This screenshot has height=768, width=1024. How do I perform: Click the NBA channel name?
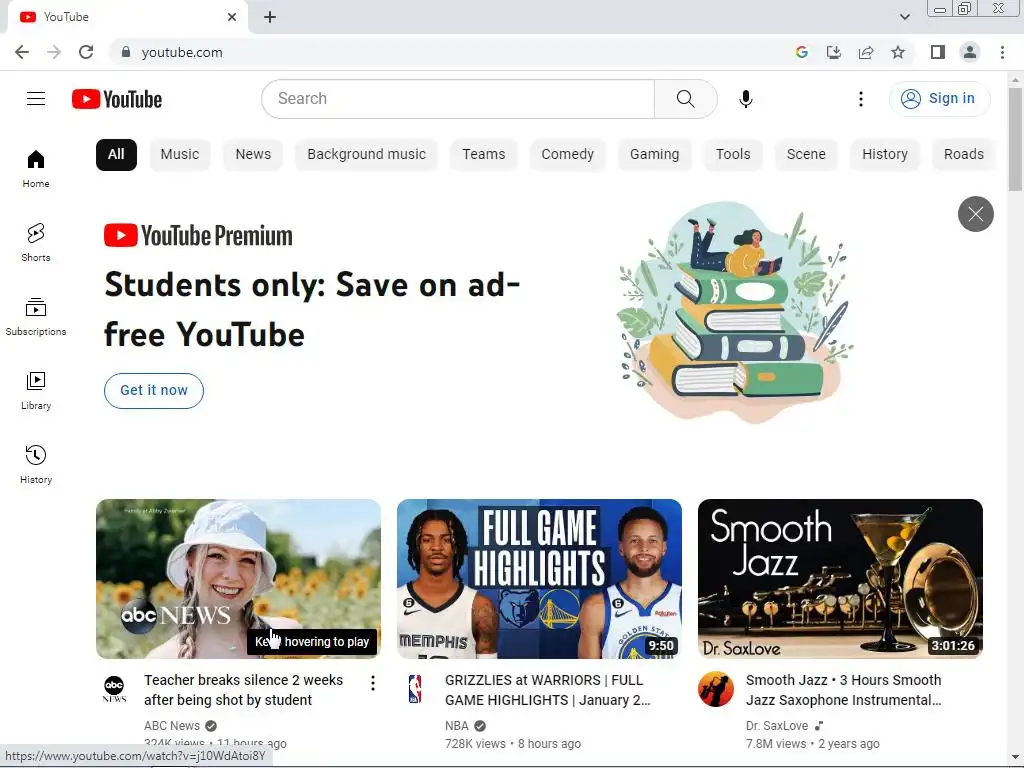(456, 726)
